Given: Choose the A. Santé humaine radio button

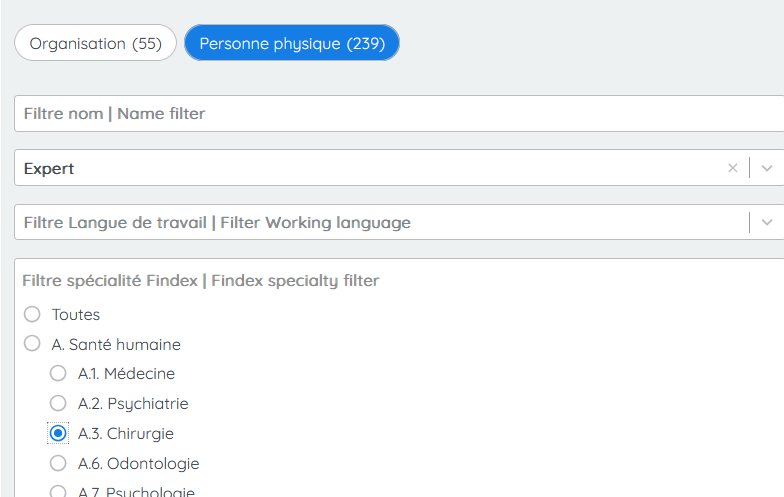Looking at the screenshot, I should pyautogui.click(x=32, y=344).
